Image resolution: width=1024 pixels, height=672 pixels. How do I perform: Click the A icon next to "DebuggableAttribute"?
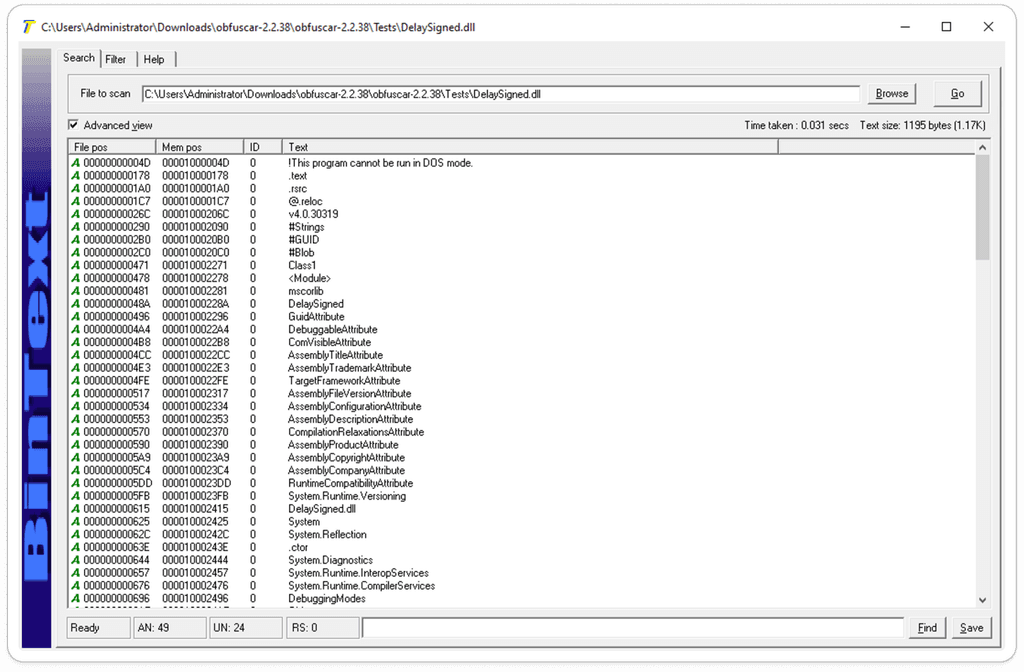click(74, 328)
